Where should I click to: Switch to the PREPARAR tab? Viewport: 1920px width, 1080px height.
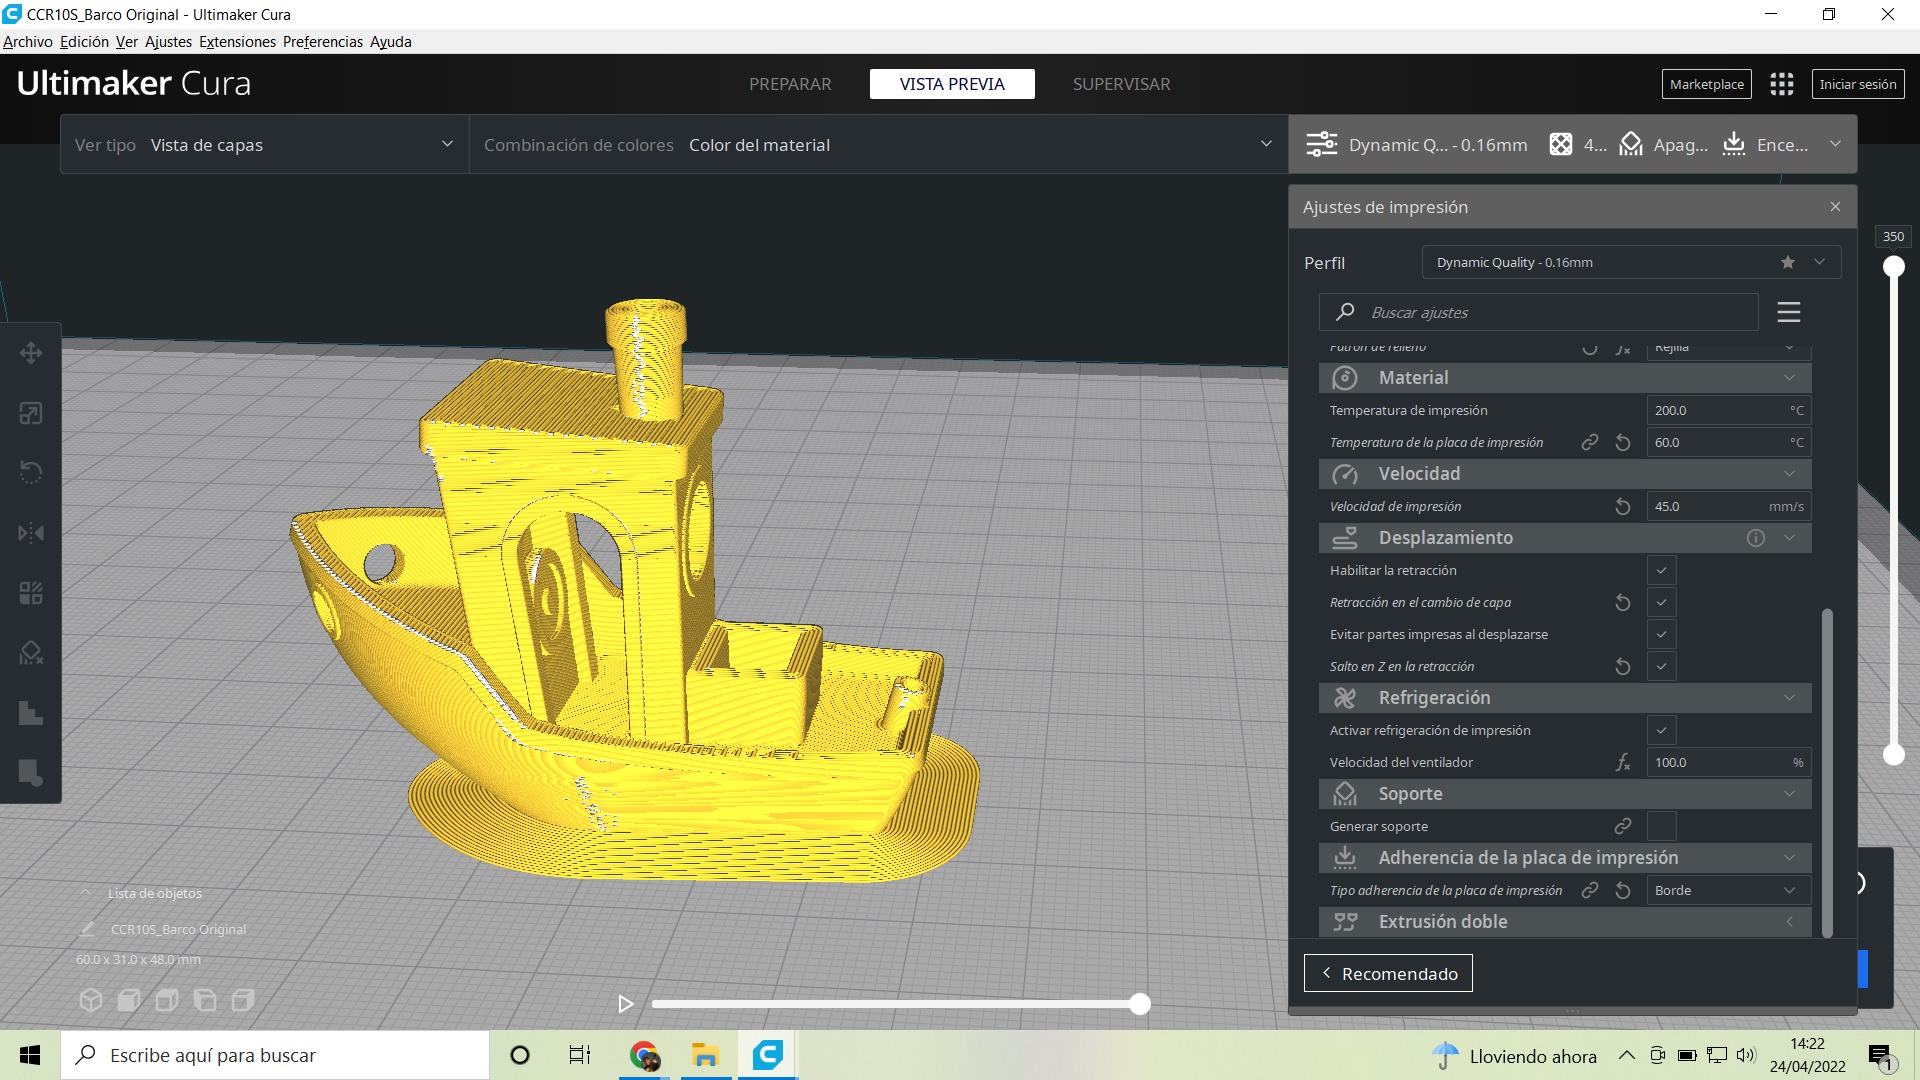(790, 84)
